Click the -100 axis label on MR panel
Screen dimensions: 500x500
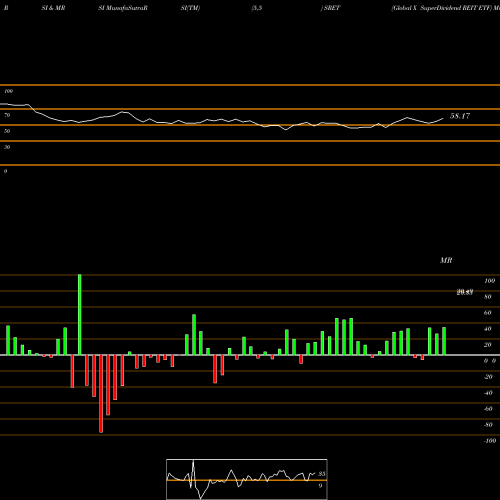coord(490,441)
